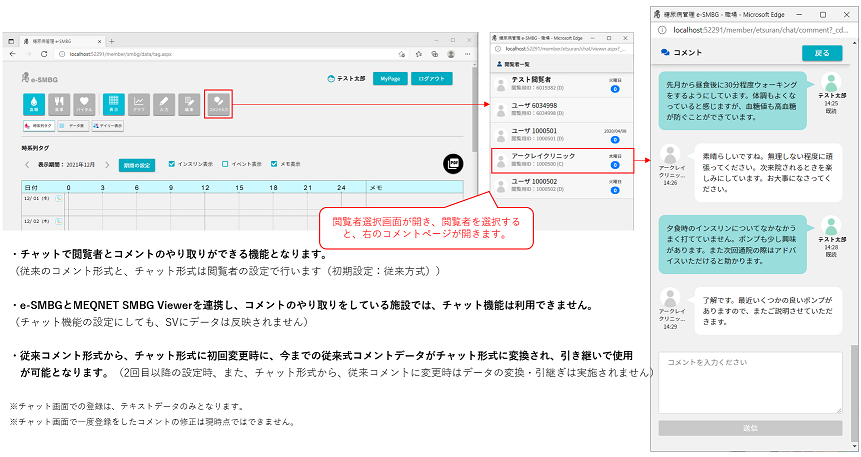Image resolution: width=861 pixels, height=457 pixels.
Task: Select viewer アークレイクリニック in the list
Action: click(x=562, y=160)
